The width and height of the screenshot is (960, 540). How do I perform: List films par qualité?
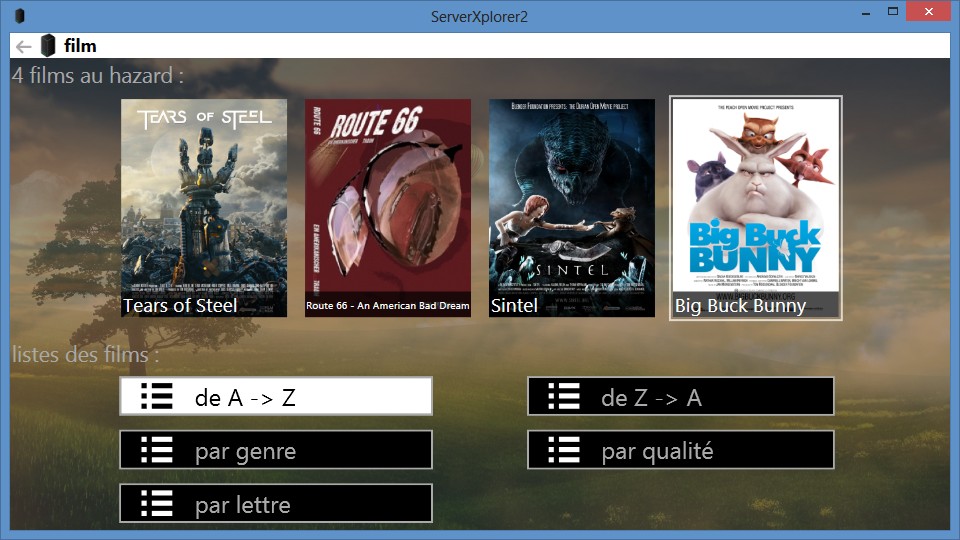681,450
